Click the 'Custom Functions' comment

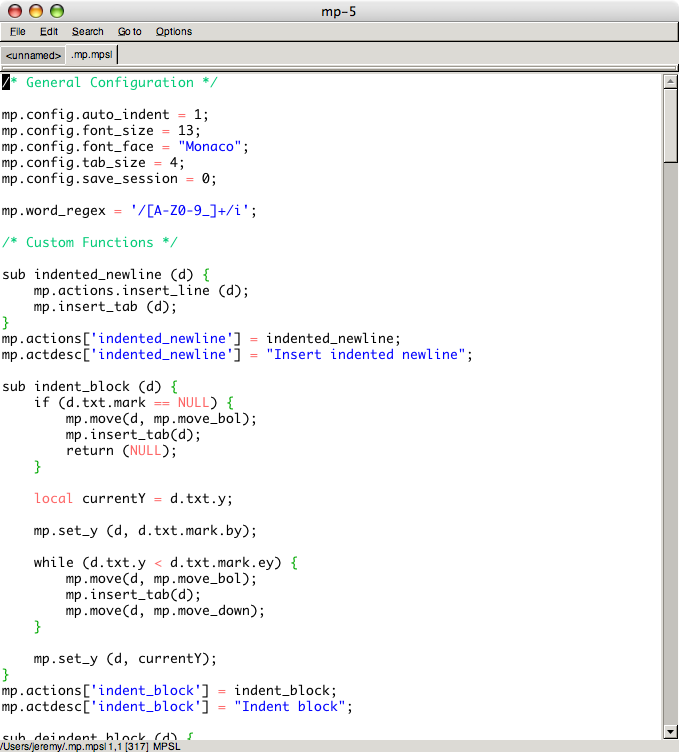90,243
